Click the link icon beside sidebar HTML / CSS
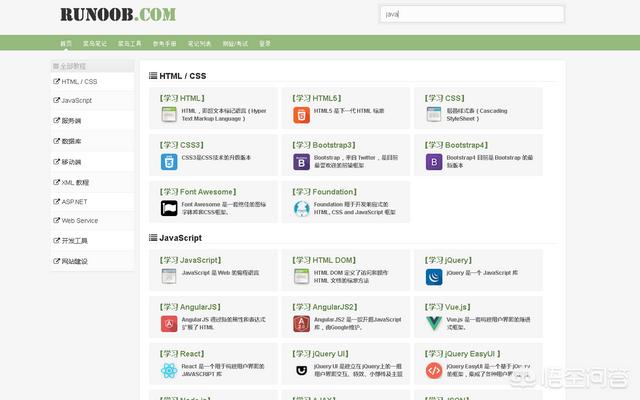This screenshot has height=400, width=640. point(56,81)
